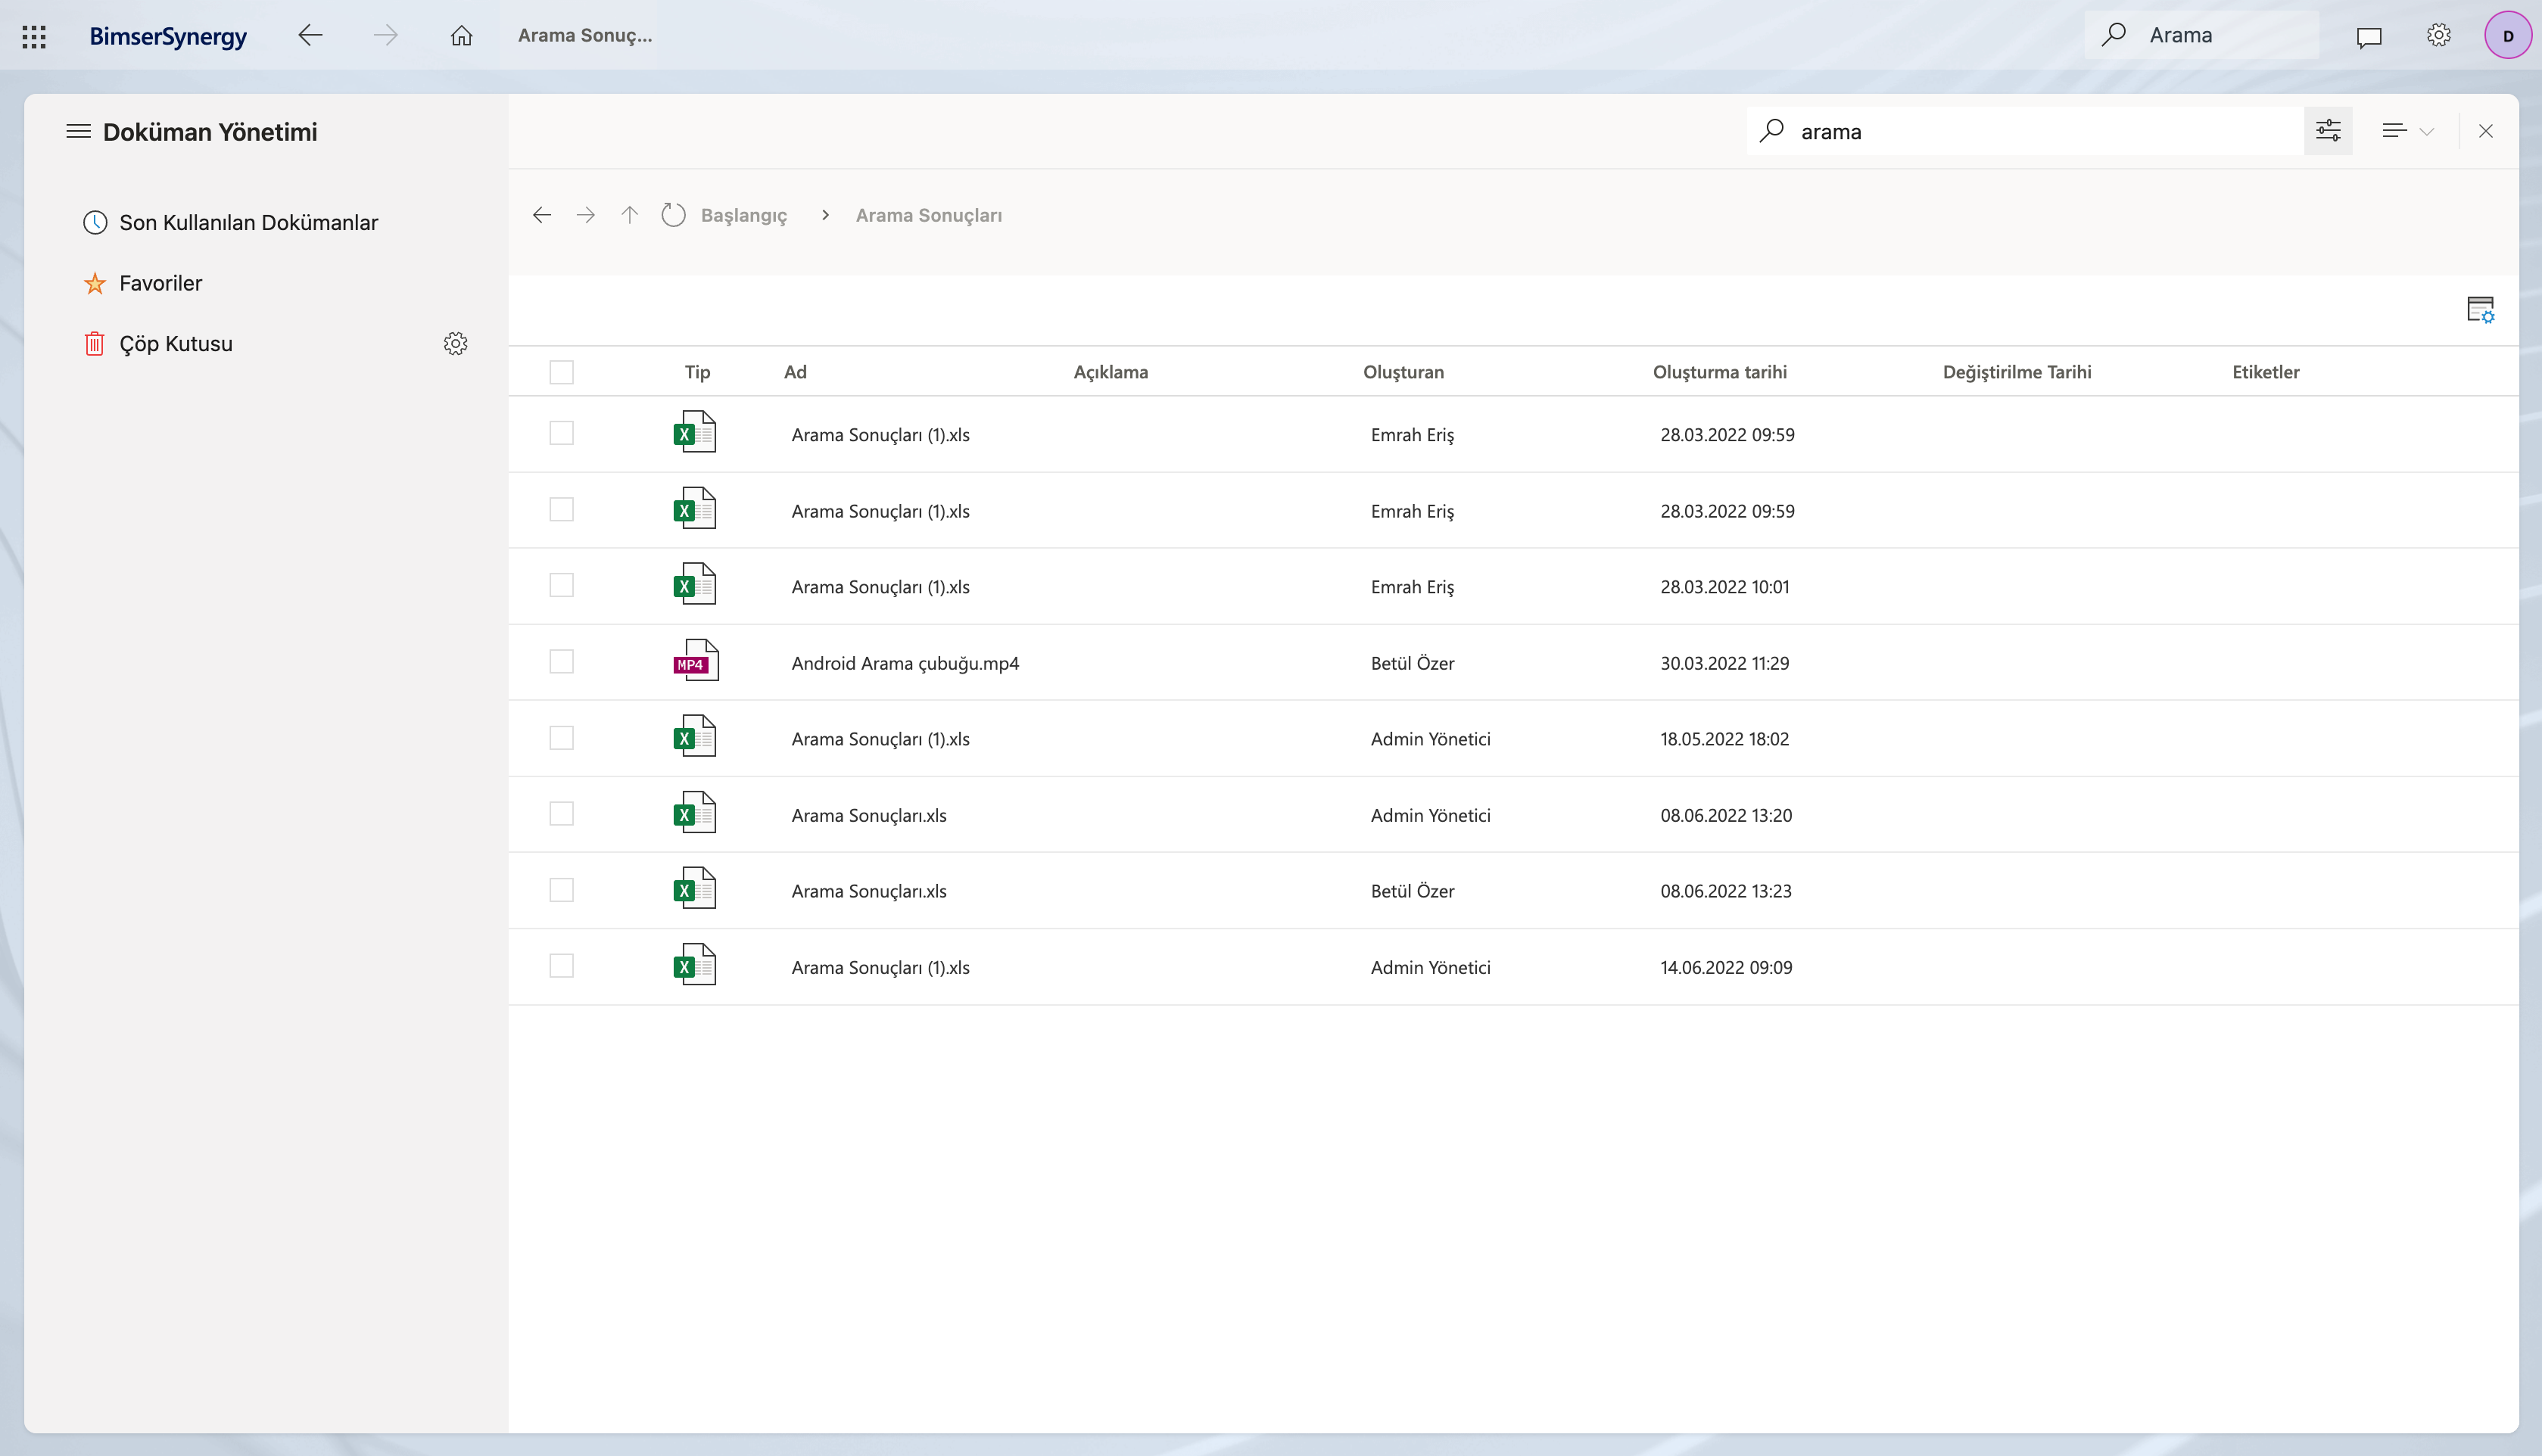2542x1456 pixels.
Task: Click Excel icon of 08.06.2022 13:20 file
Action: [695, 812]
